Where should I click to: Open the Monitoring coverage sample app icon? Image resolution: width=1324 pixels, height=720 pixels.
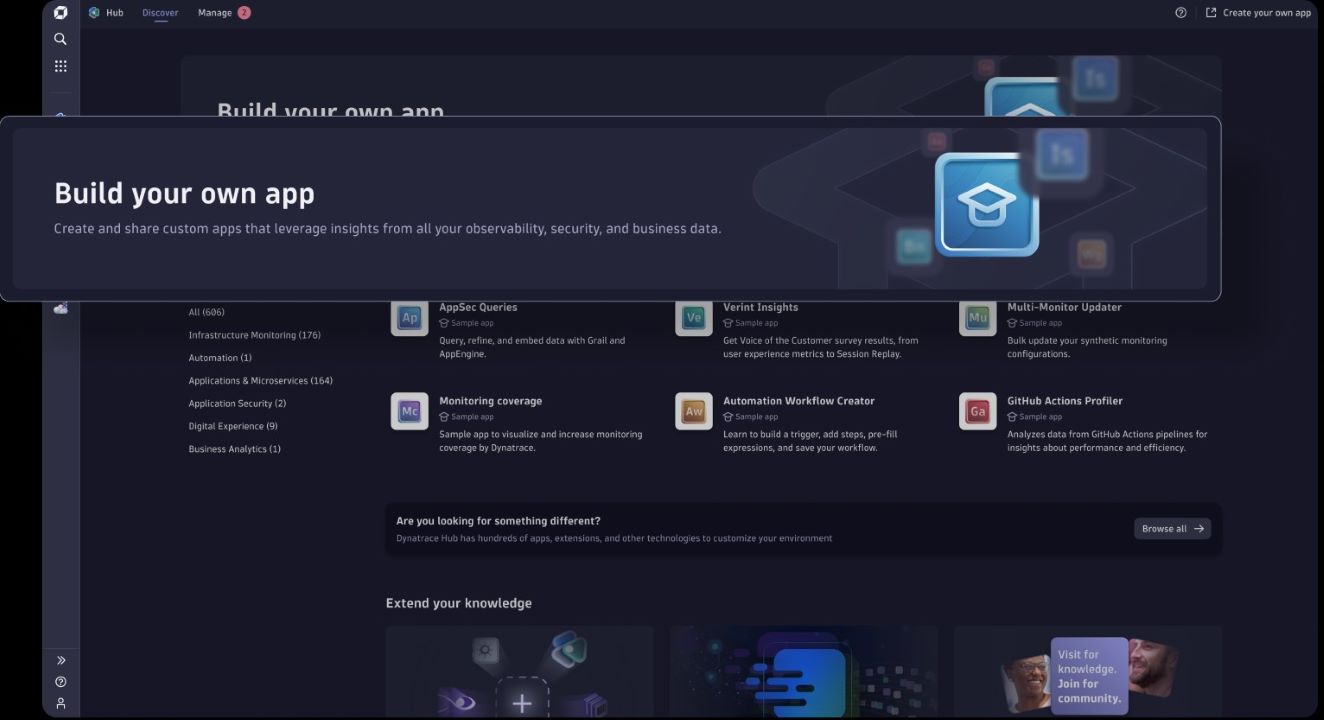click(409, 410)
